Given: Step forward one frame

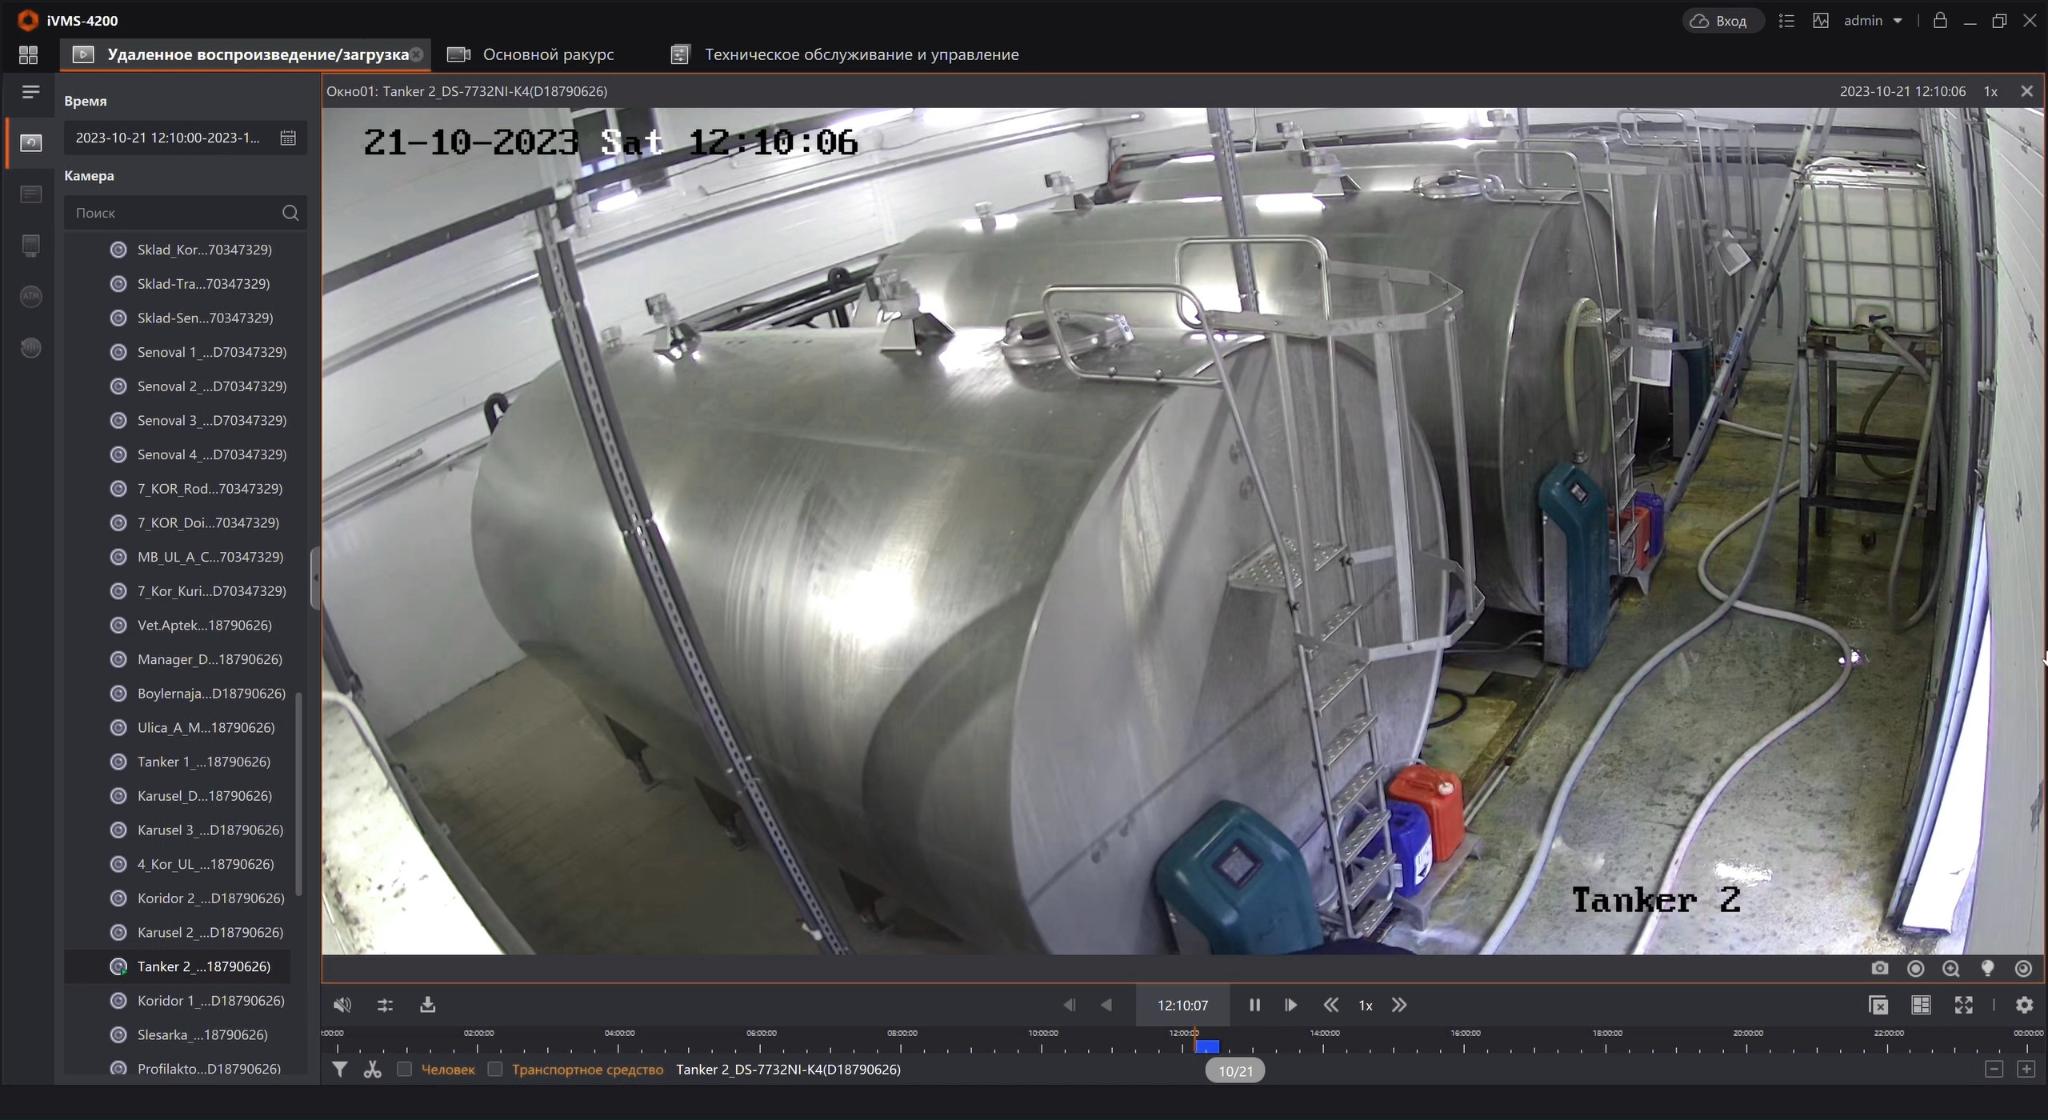Looking at the screenshot, I should [x=1291, y=1005].
